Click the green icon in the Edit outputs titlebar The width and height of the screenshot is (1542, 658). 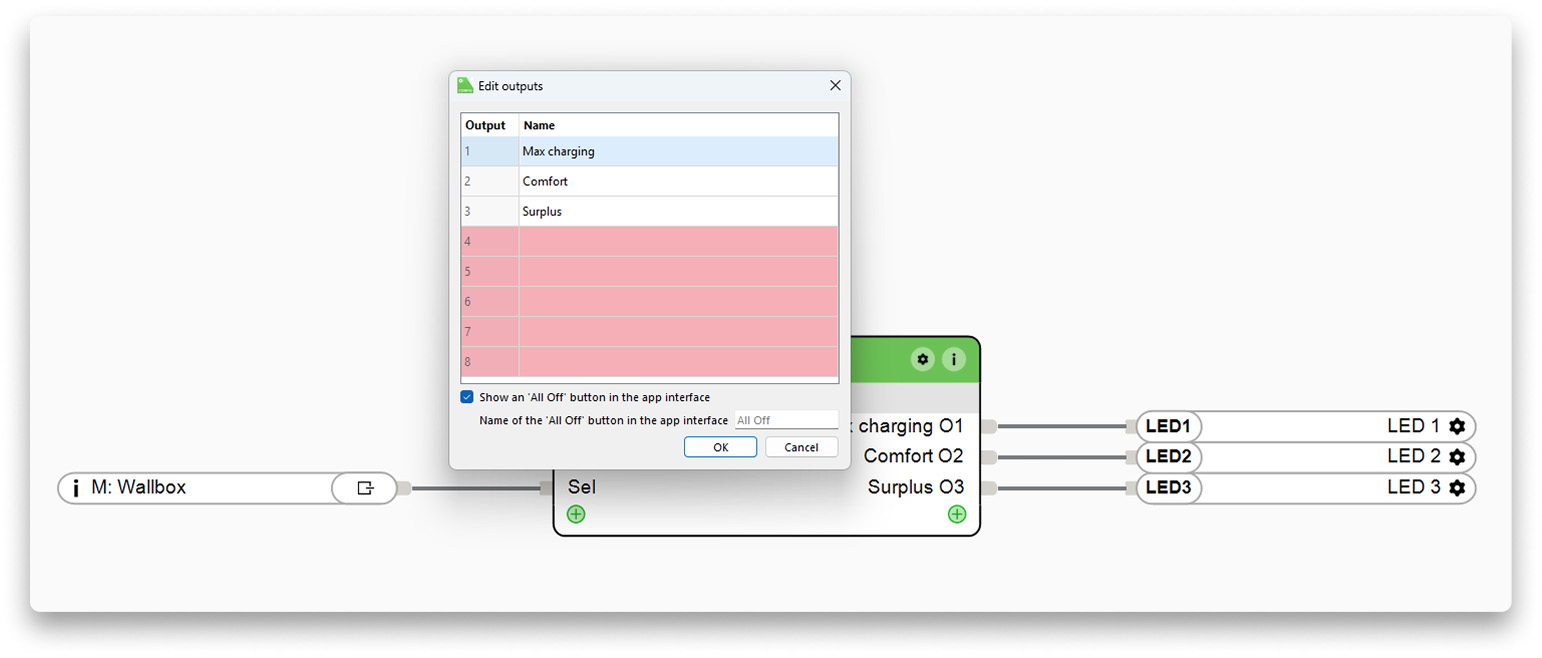[464, 86]
